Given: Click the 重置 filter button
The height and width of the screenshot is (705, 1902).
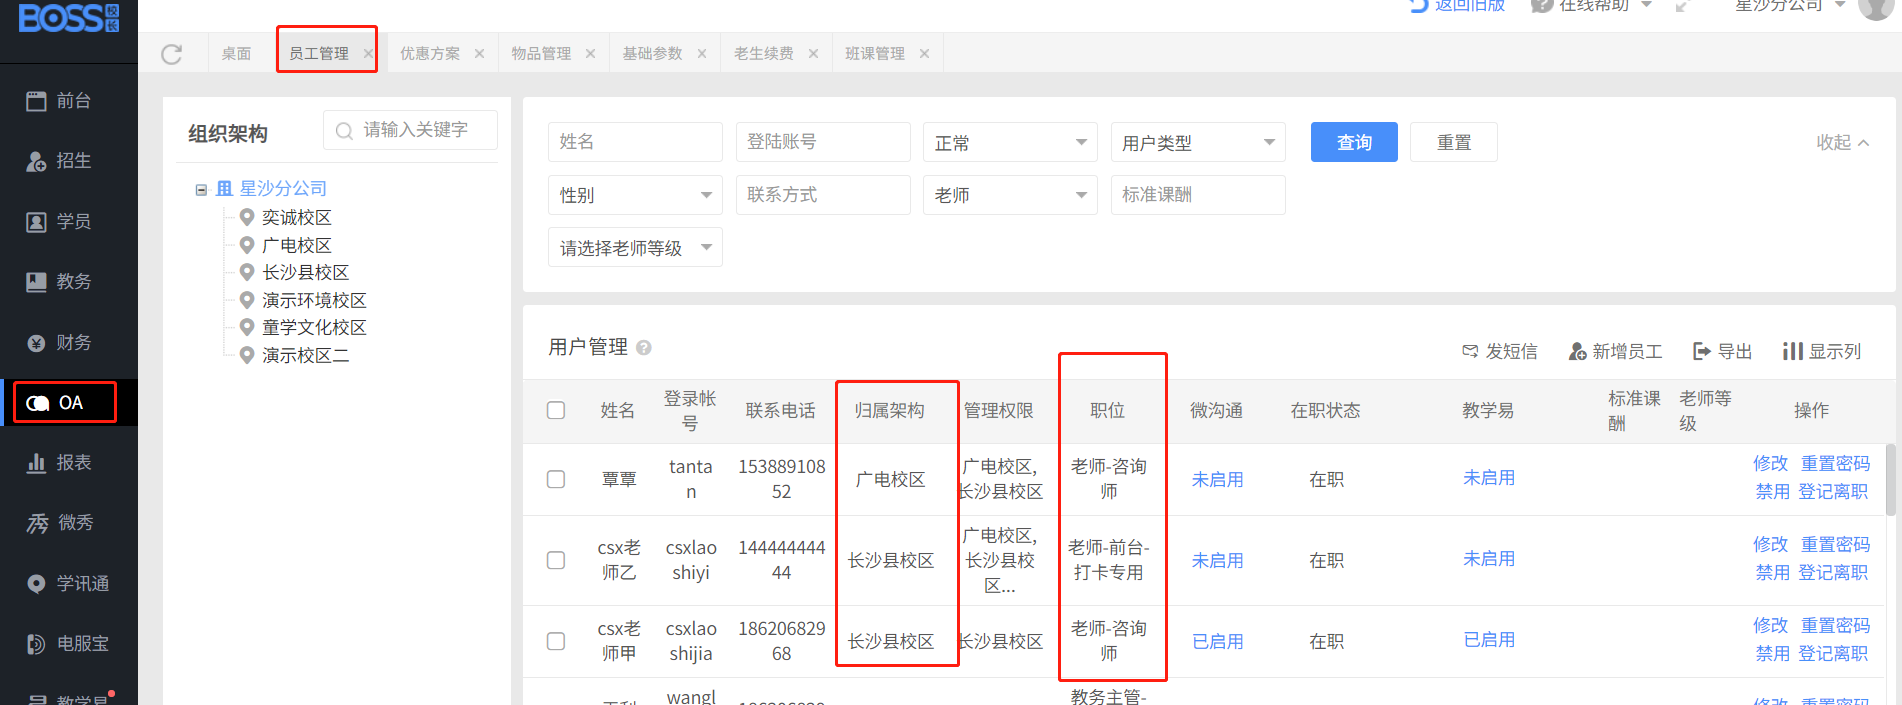Looking at the screenshot, I should (1454, 142).
